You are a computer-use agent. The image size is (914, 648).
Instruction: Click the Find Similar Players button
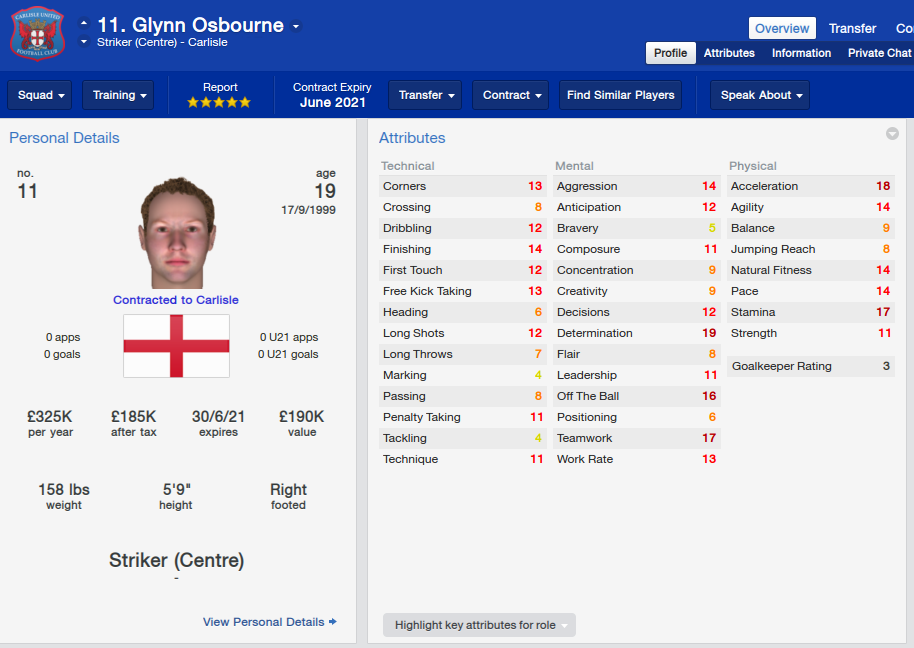(620, 95)
